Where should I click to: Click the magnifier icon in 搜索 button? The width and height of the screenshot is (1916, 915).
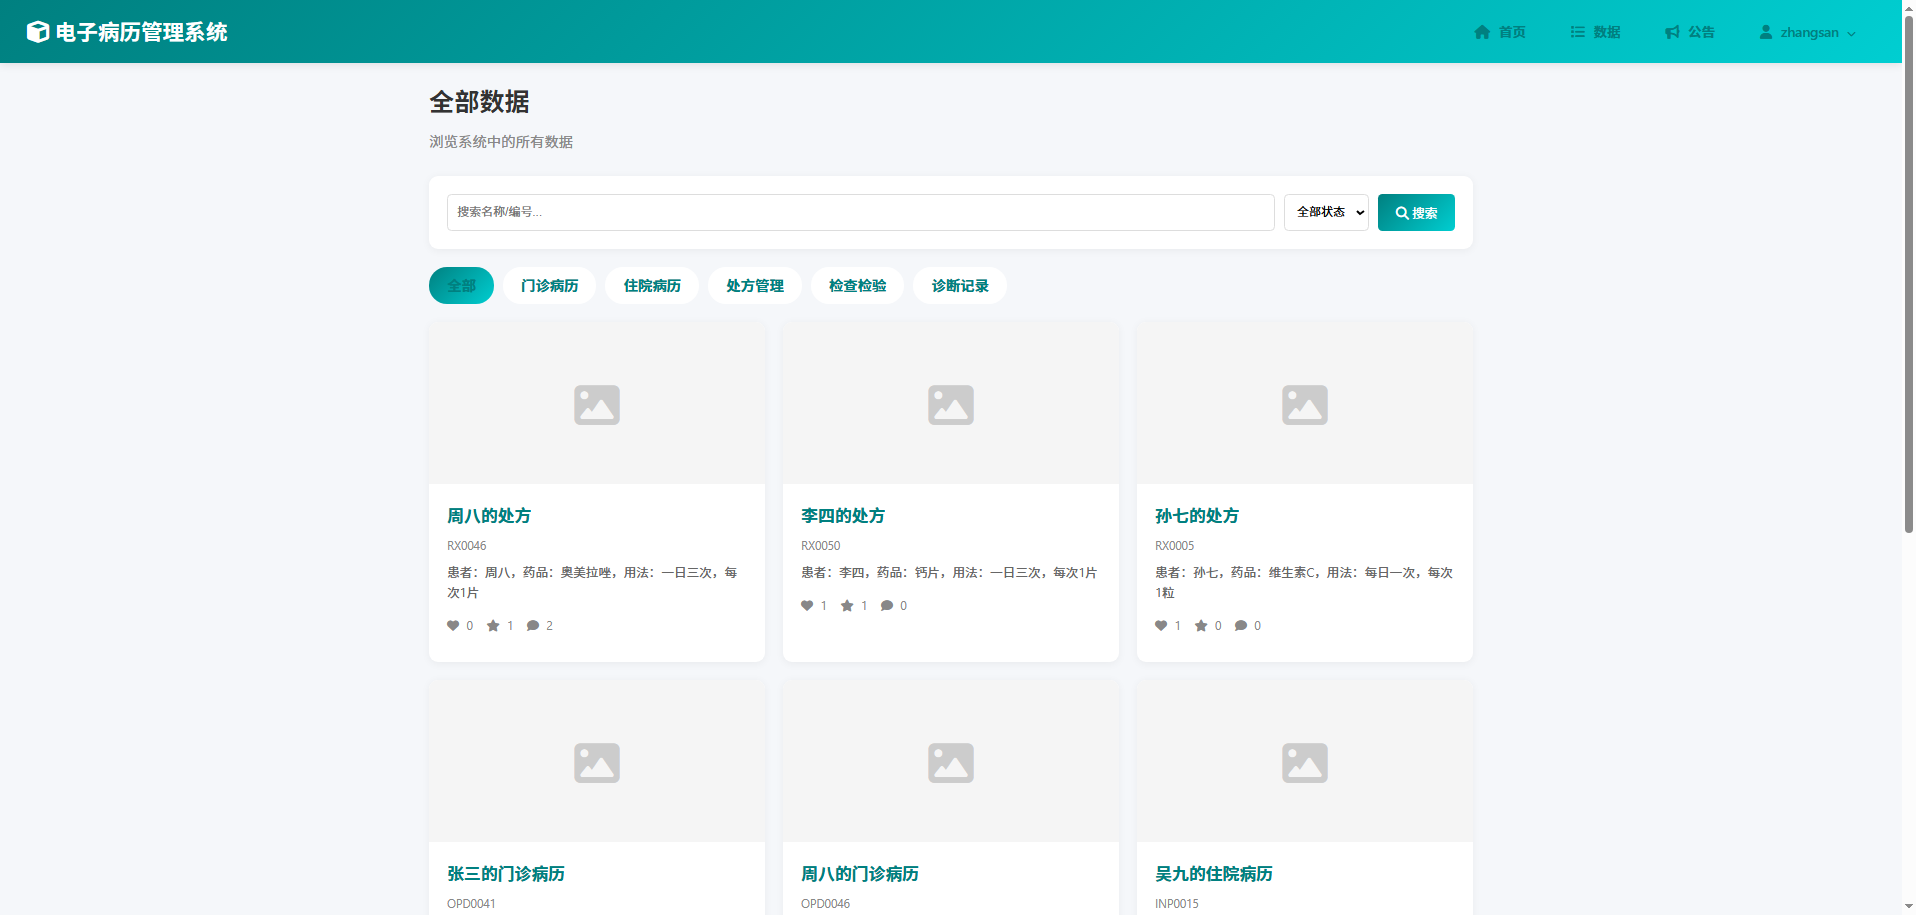[x=1402, y=213]
